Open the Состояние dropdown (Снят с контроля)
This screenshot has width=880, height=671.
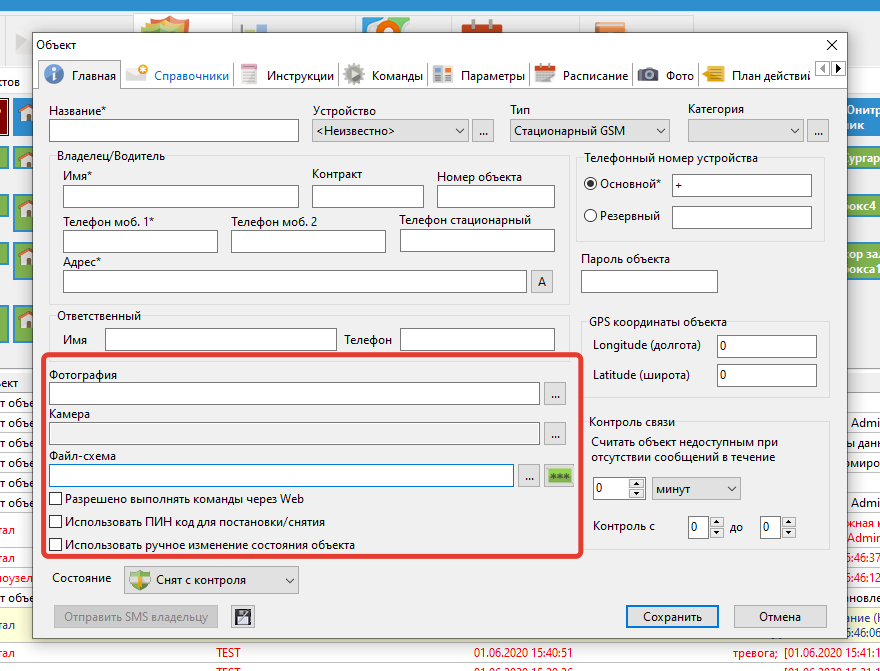[x=212, y=580]
